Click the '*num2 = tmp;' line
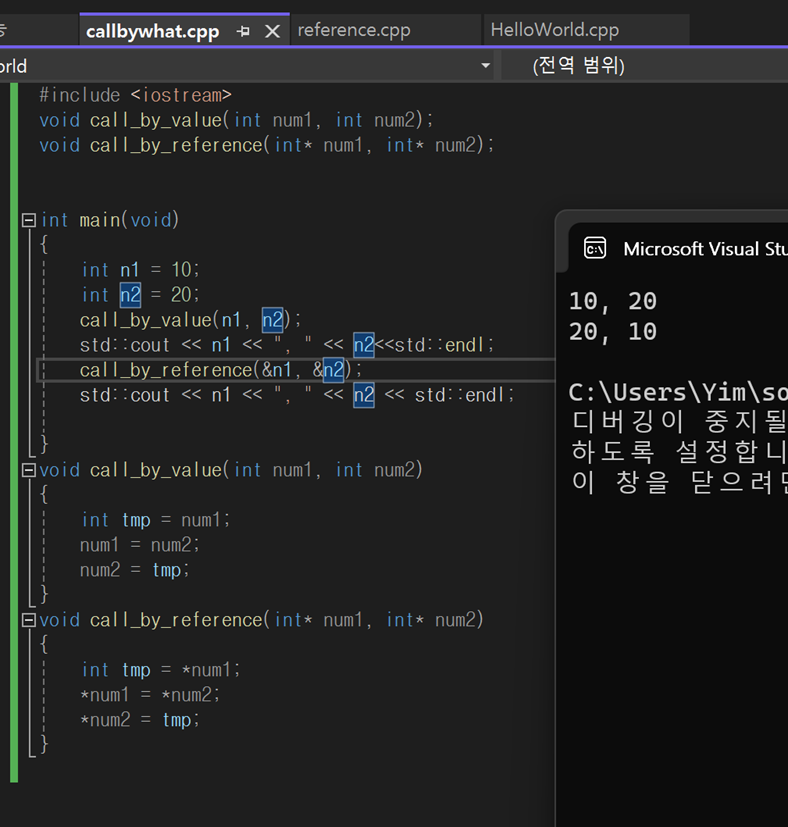788x827 pixels. tap(140, 720)
